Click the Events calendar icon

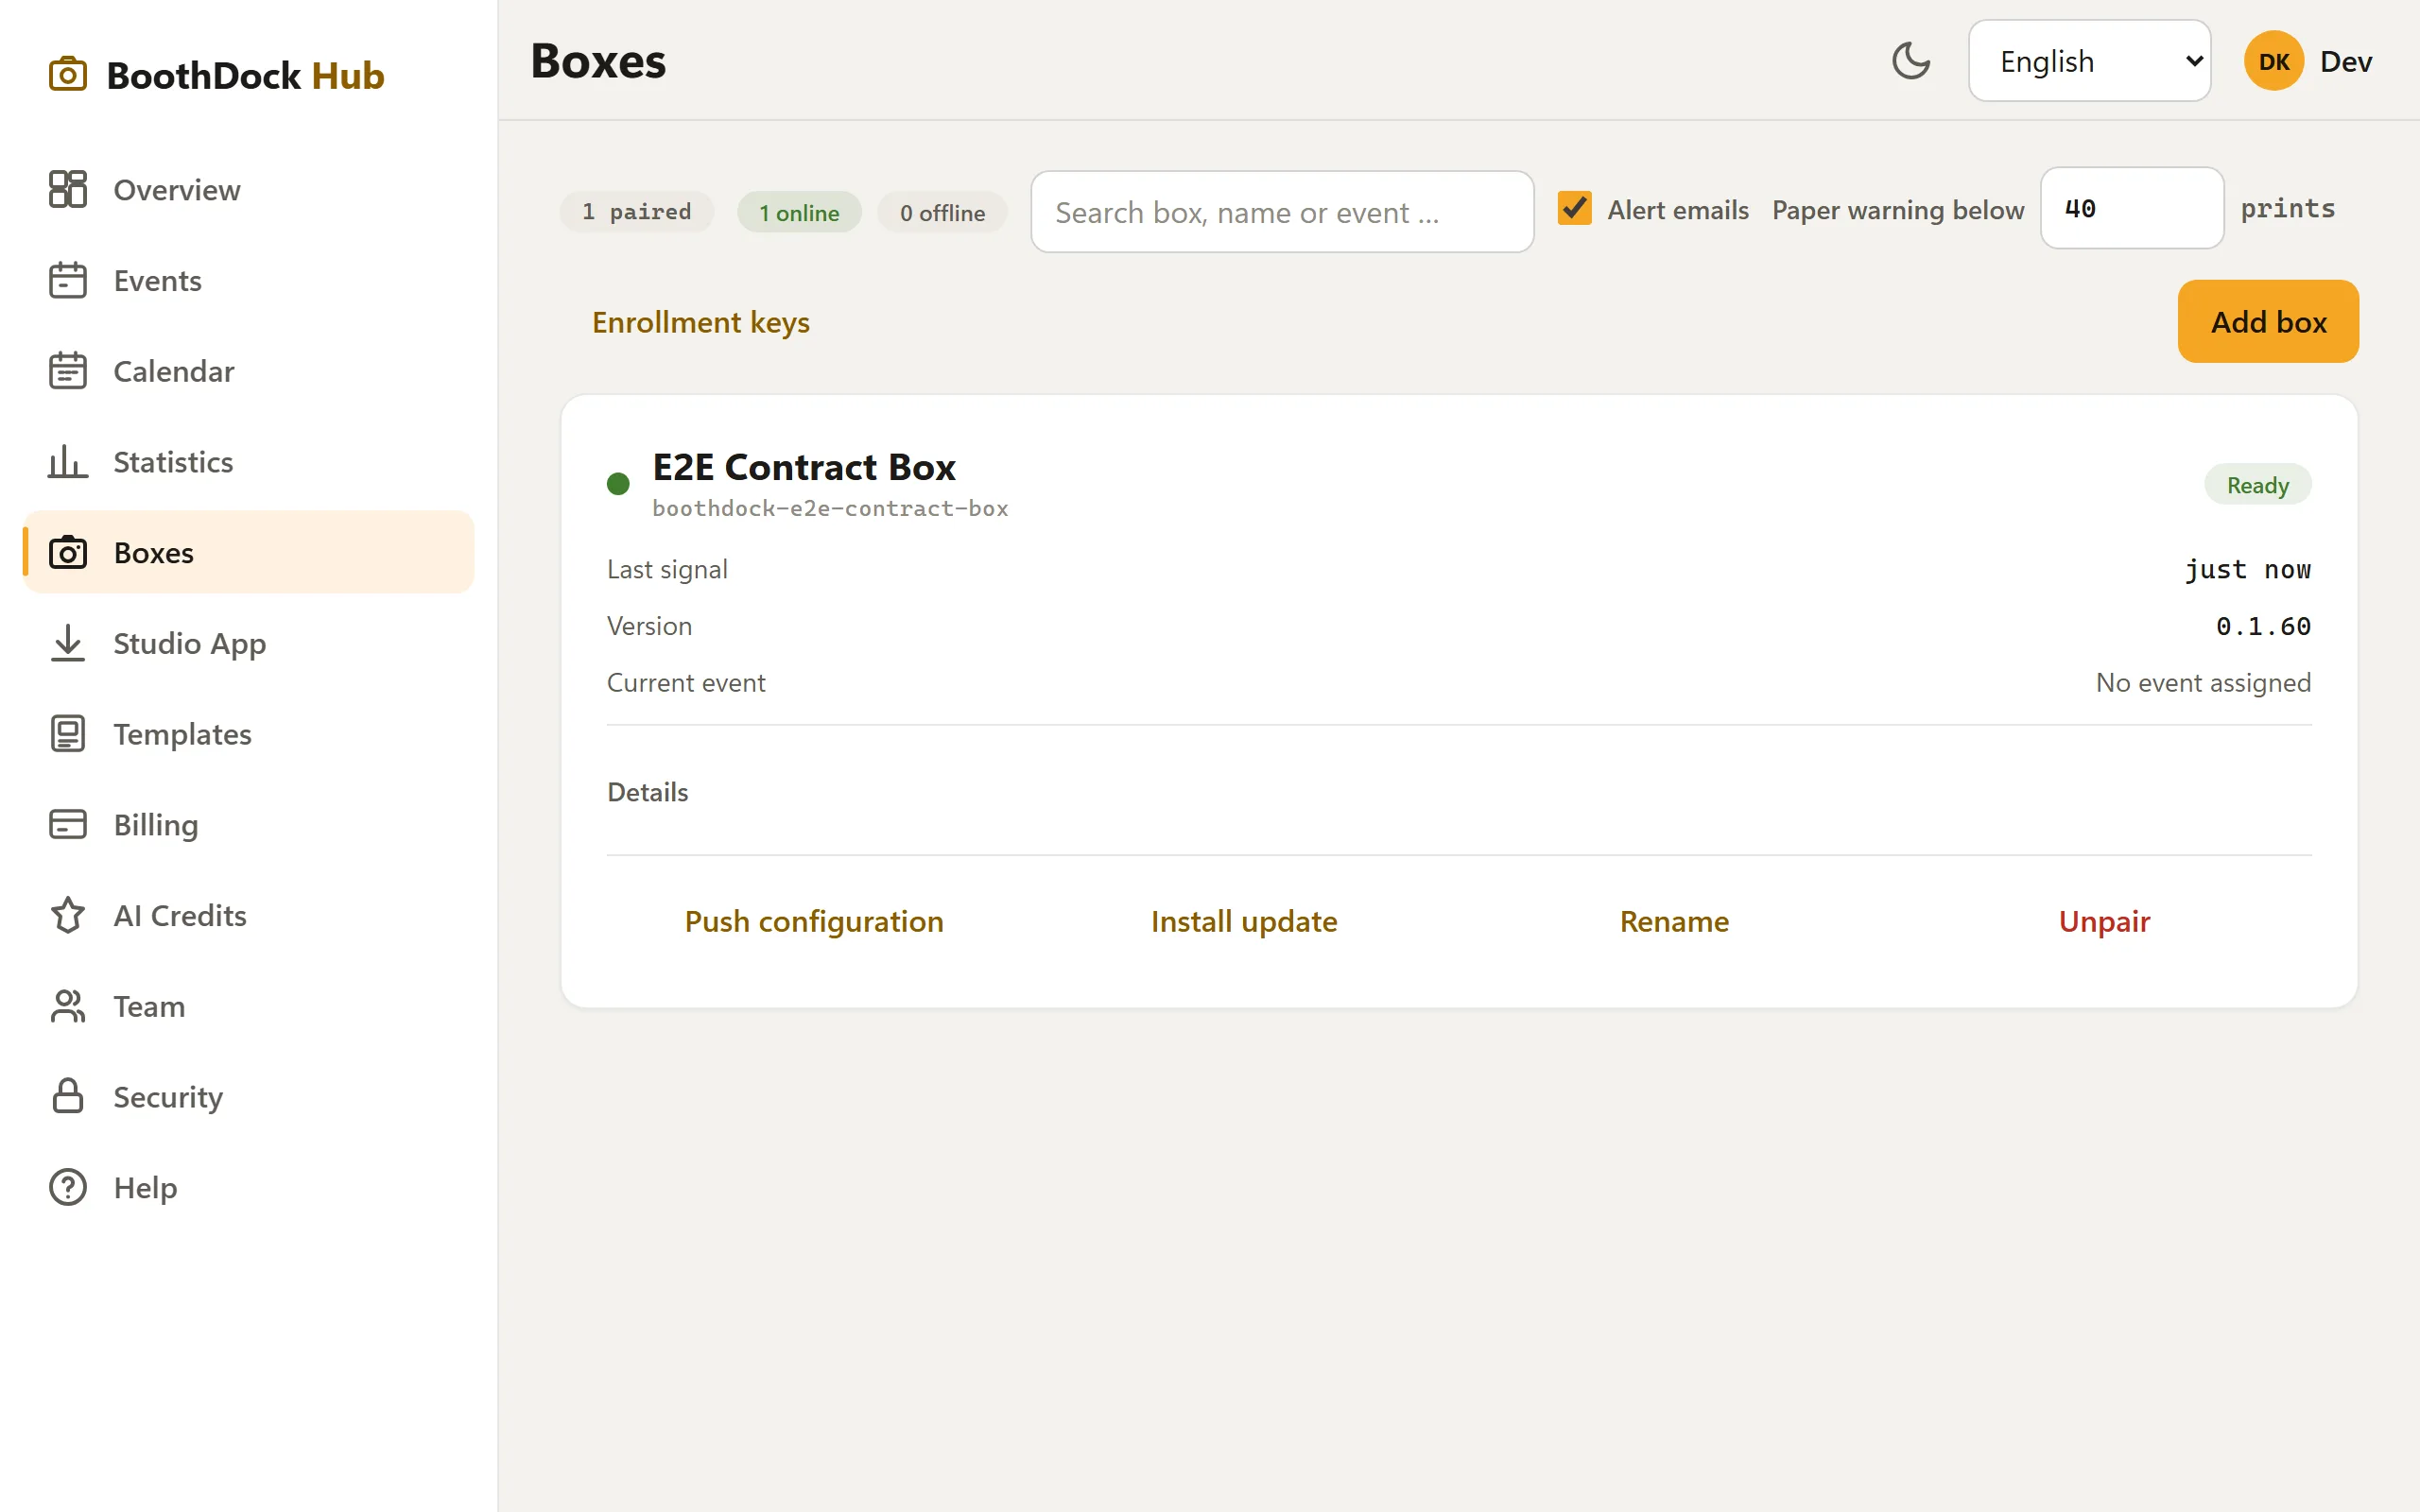68,280
